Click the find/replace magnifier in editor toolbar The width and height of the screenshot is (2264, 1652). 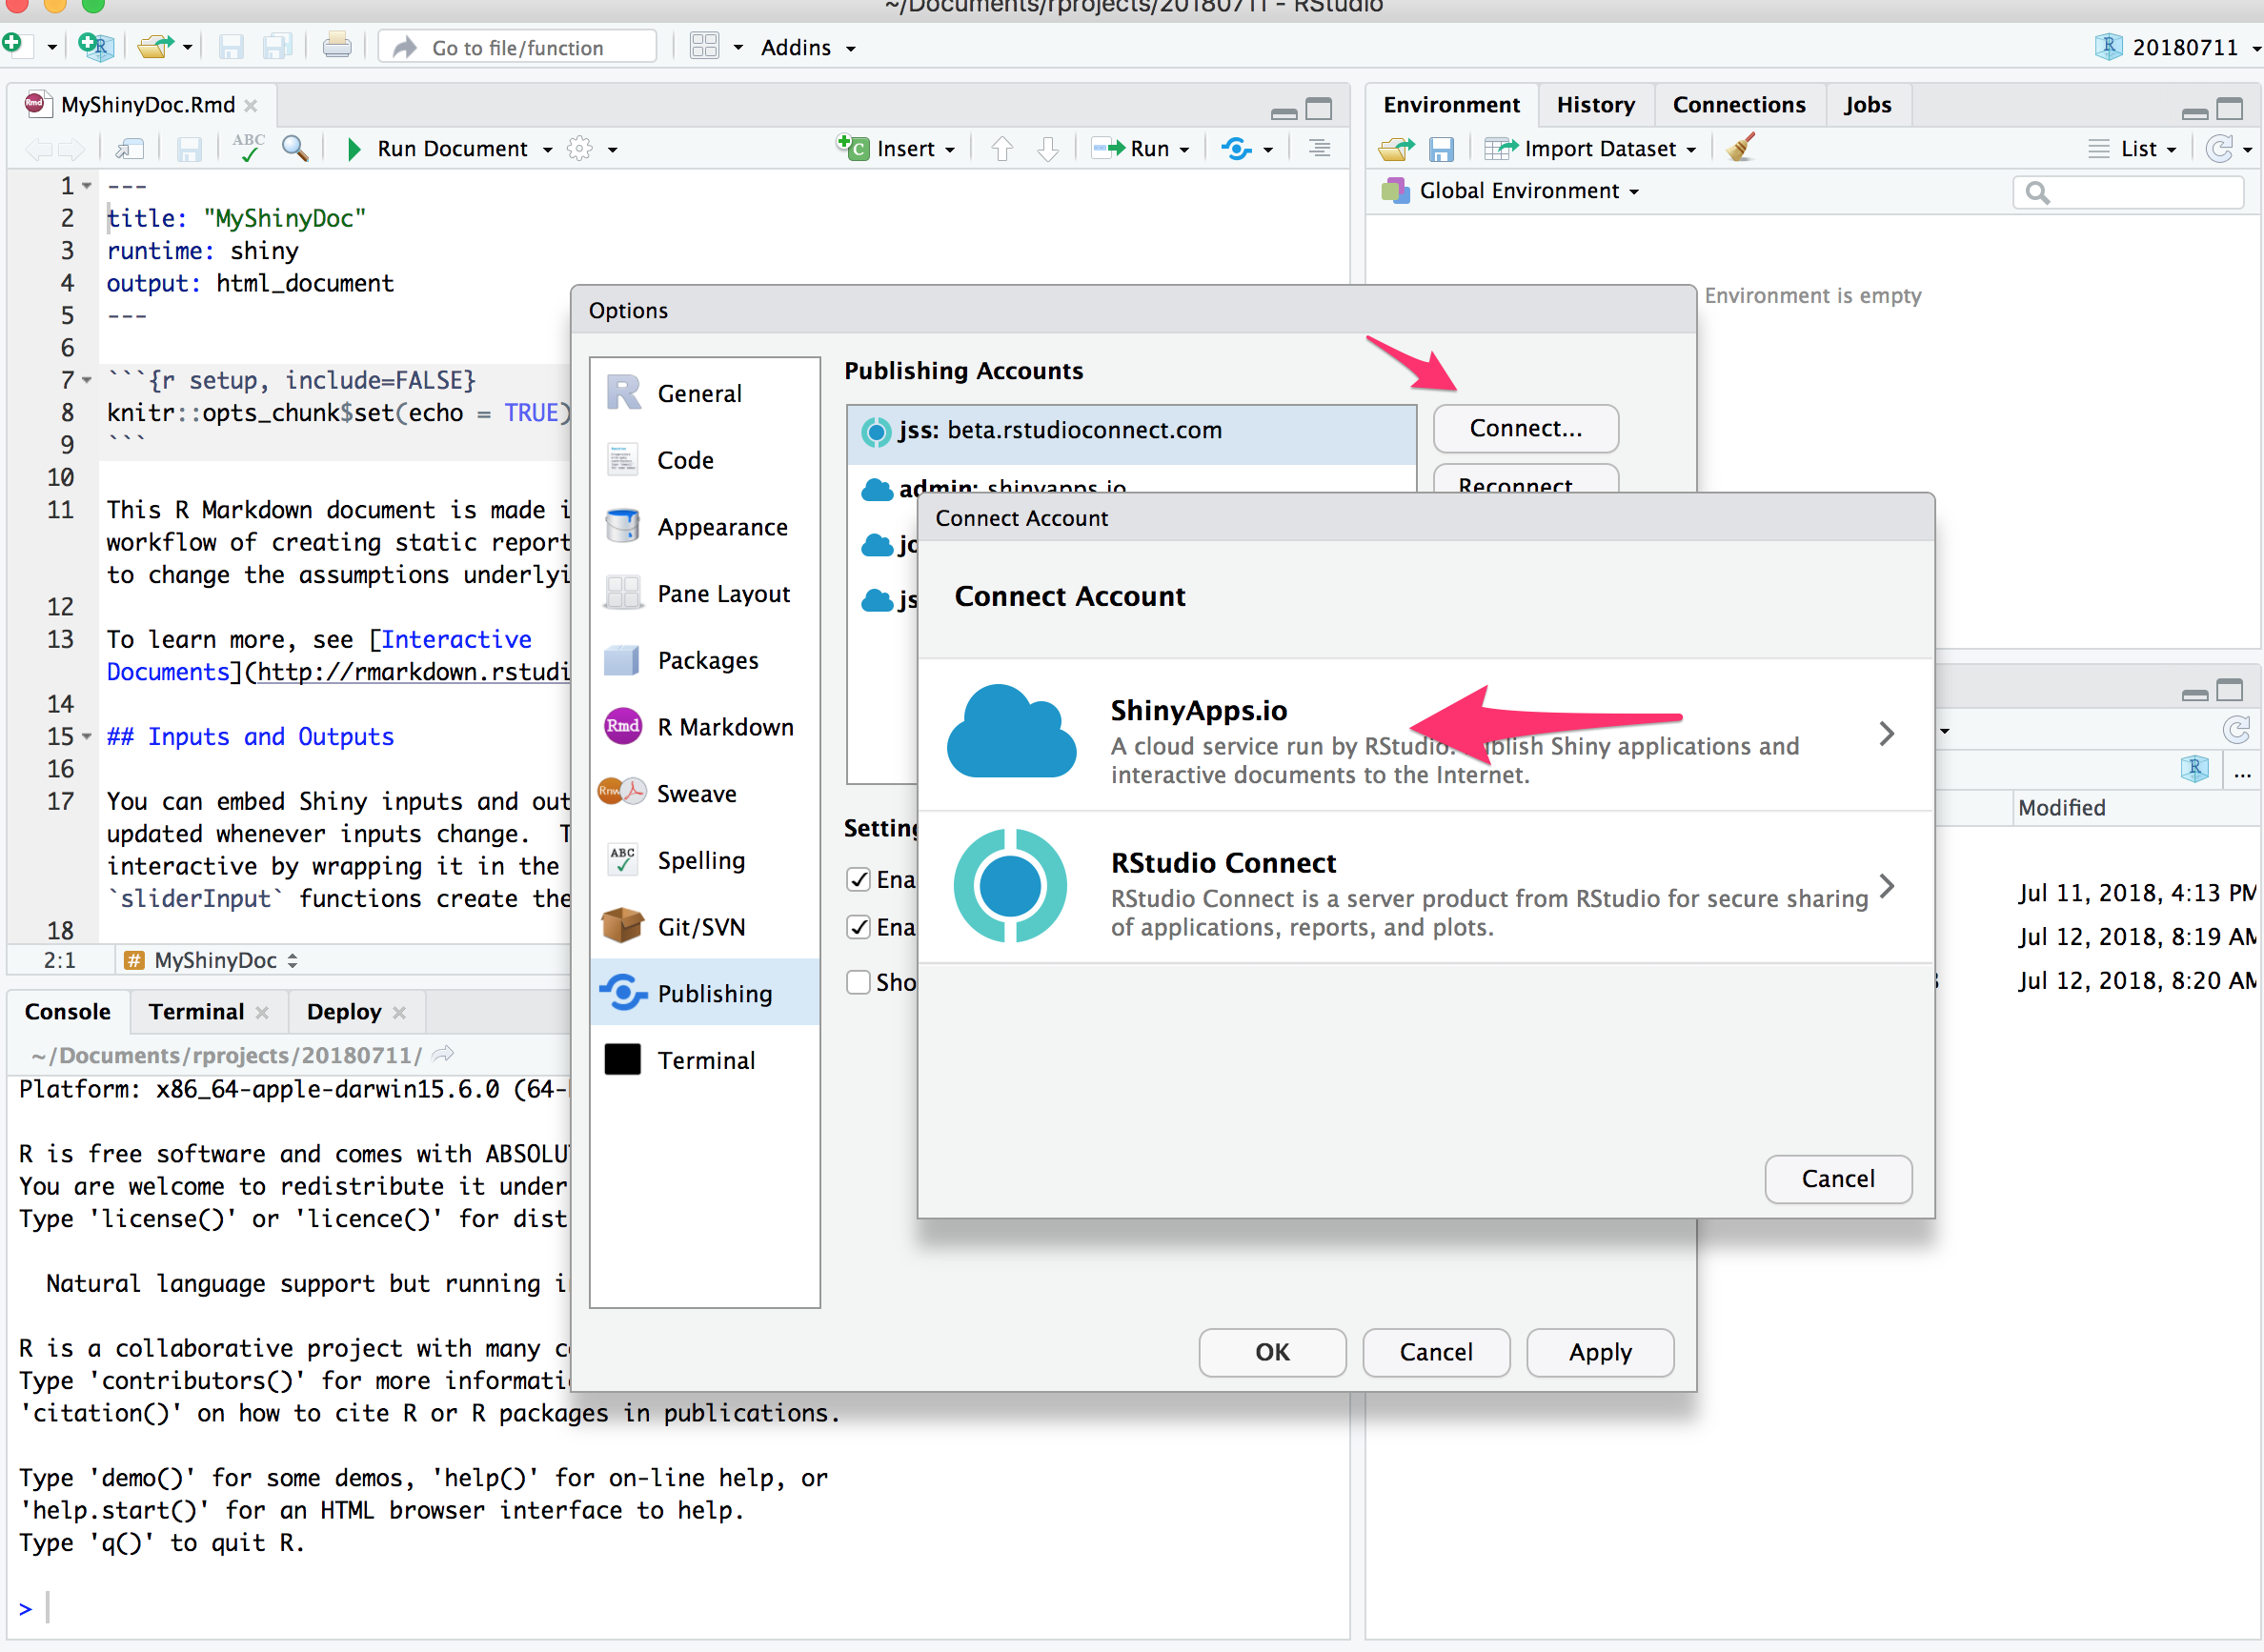click(294, 149)
